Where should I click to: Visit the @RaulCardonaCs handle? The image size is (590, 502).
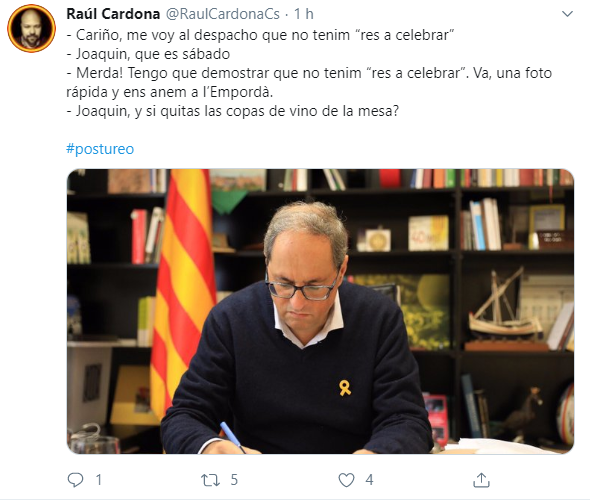(222, 14)
